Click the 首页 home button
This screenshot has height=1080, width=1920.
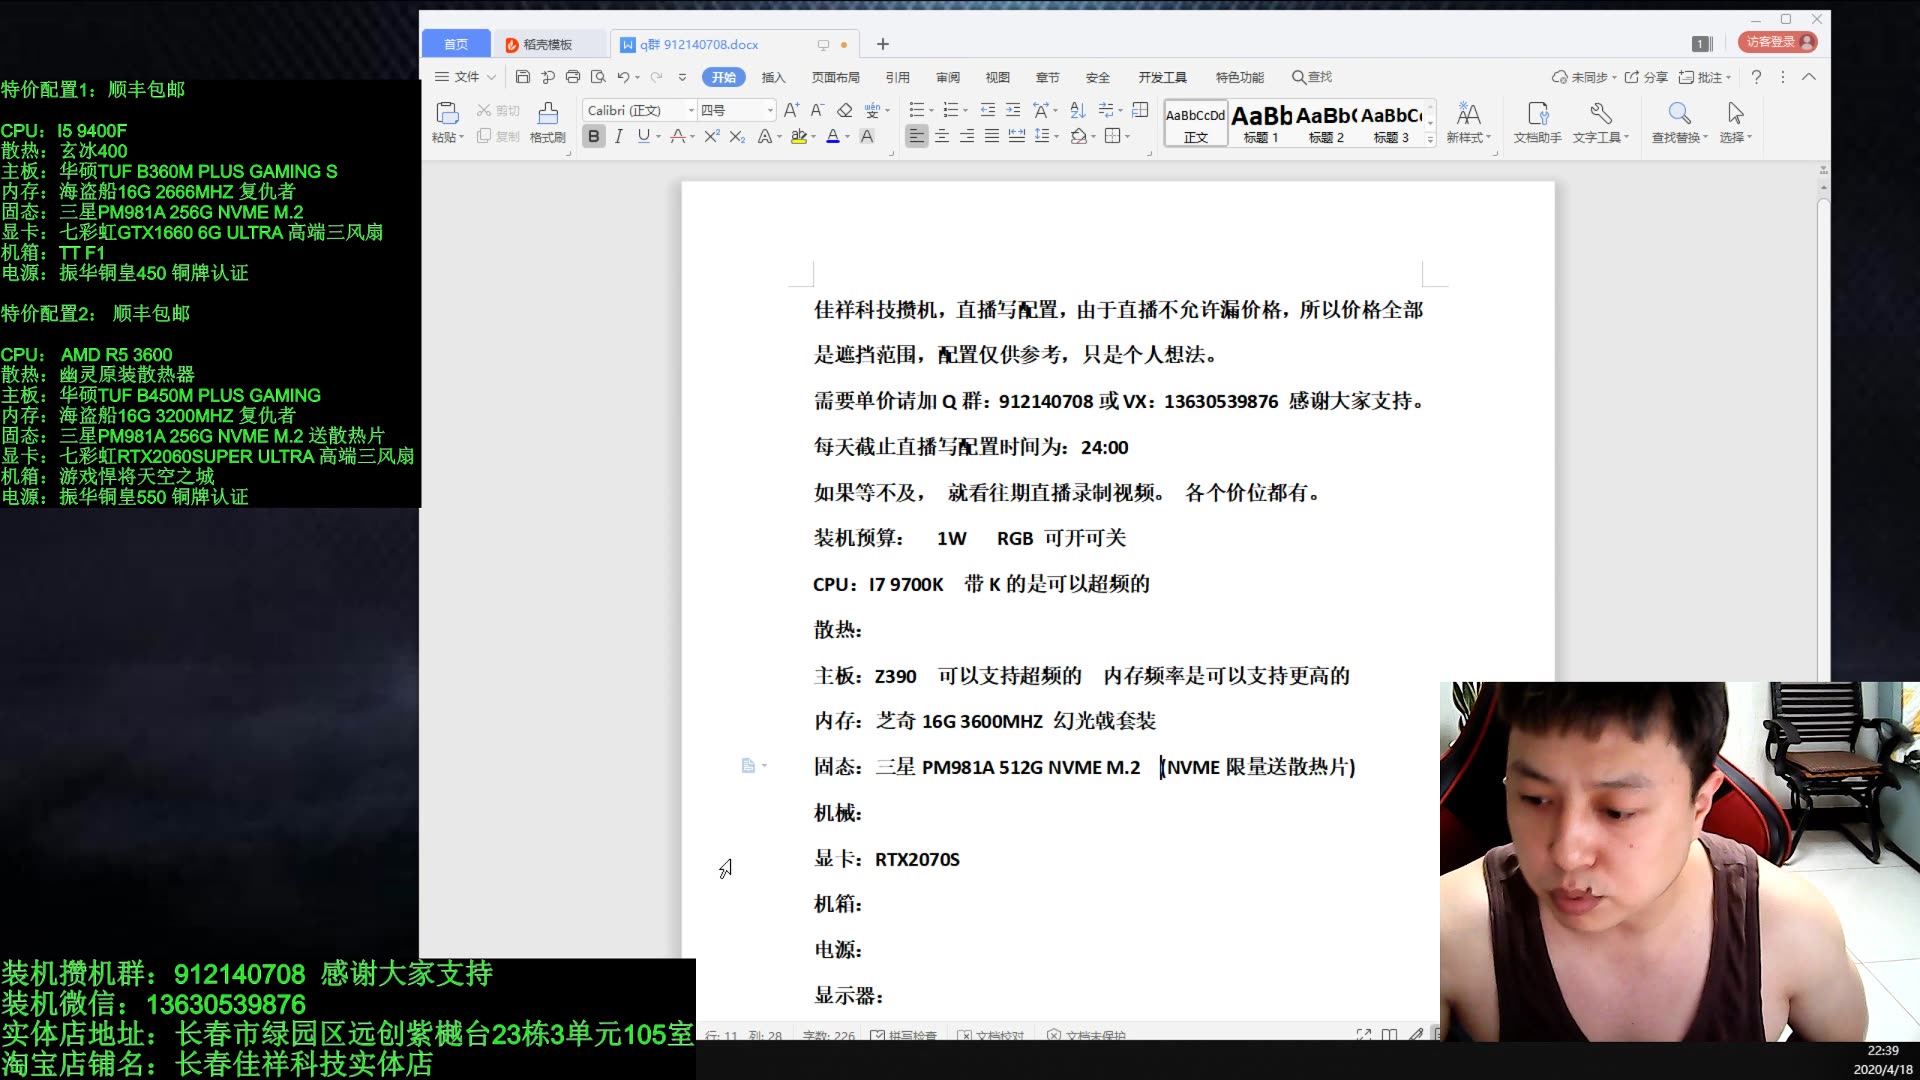pos(456,44)
